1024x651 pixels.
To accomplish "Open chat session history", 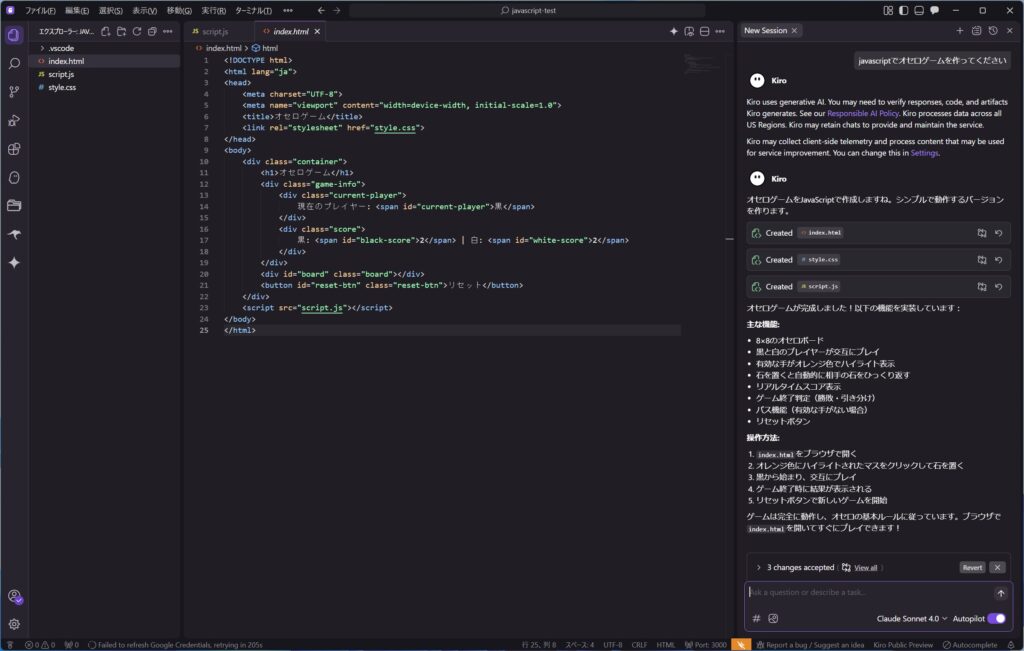I will (993, 31).
